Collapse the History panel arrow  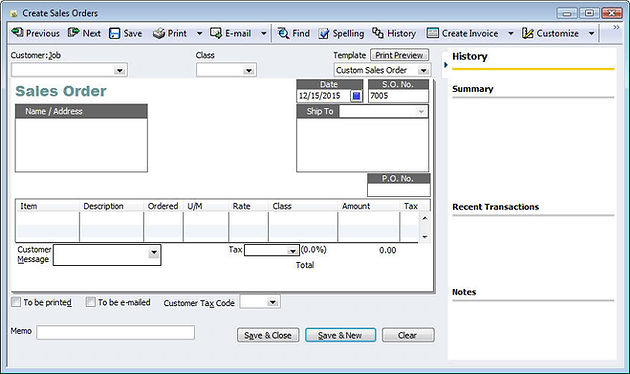click(446, 64)
